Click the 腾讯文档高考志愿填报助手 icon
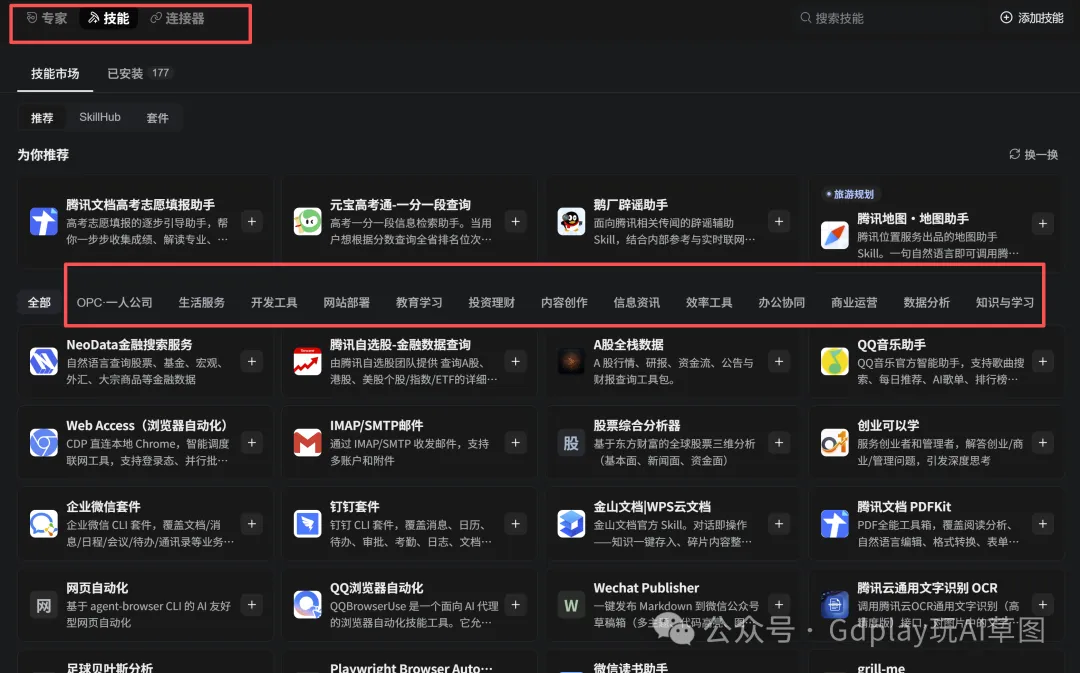This screenshot has height=673, width=1080. 43,222
